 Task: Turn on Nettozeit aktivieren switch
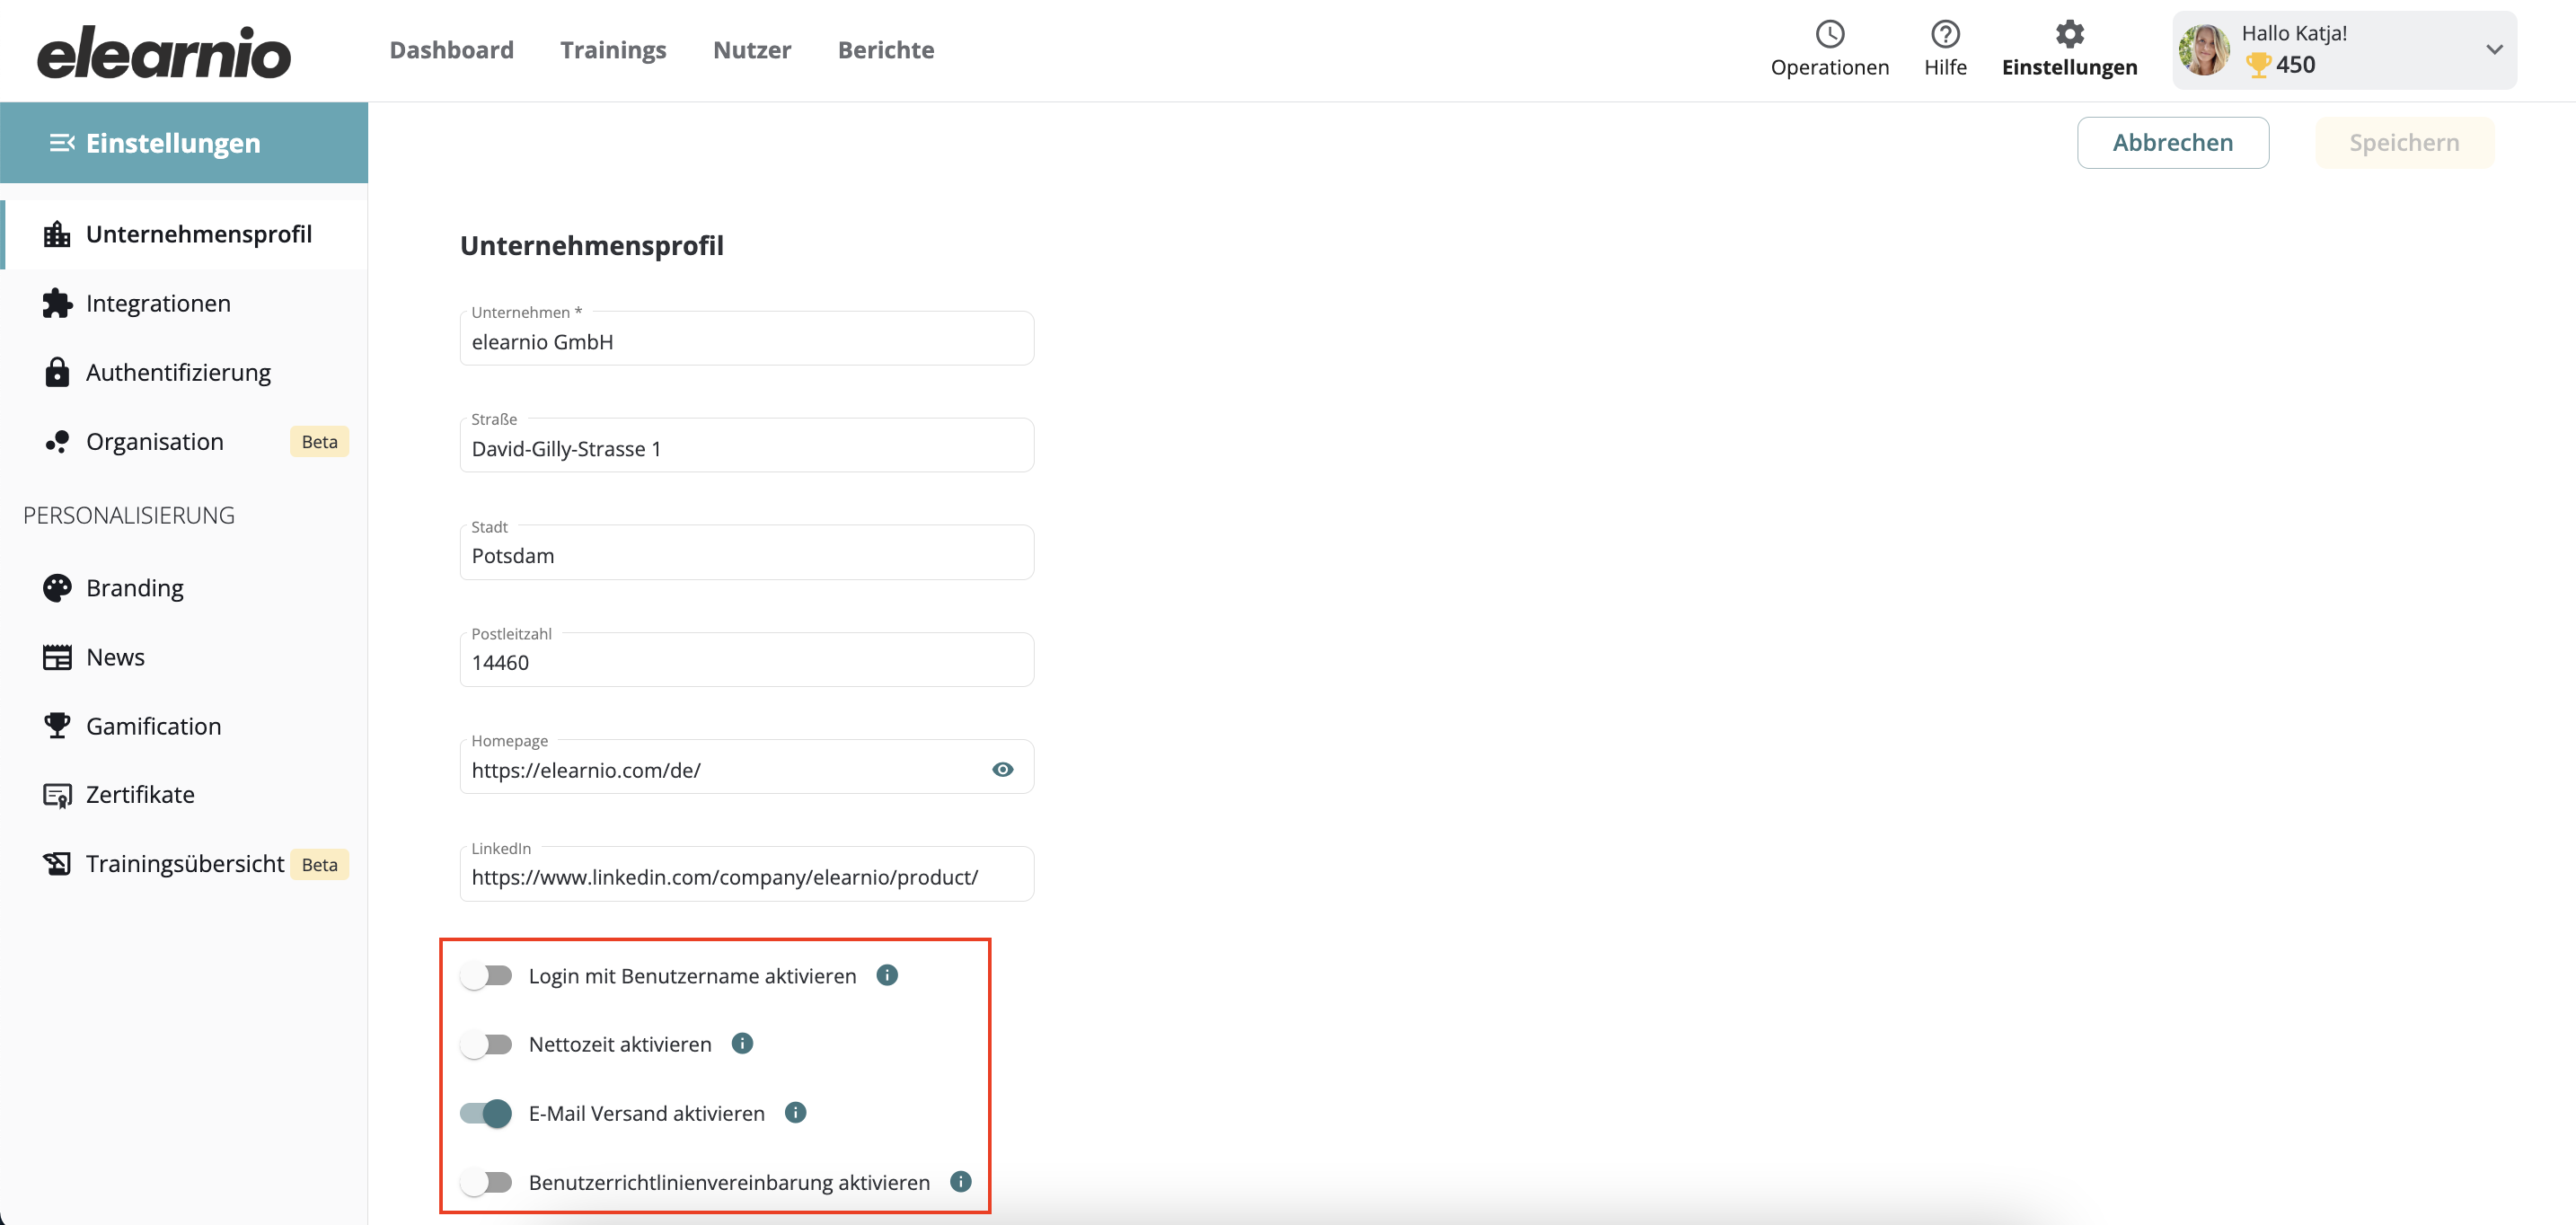487,1045
